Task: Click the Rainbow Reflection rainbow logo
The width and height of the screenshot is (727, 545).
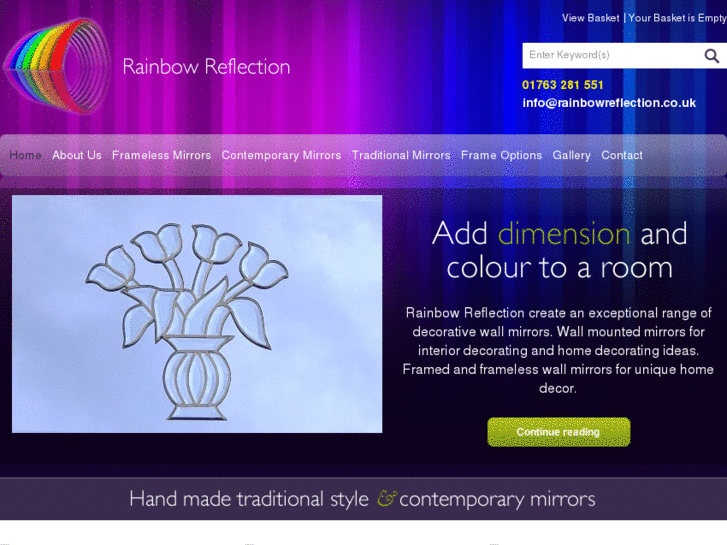Action: pyautogui.click(x=57, y=66)
